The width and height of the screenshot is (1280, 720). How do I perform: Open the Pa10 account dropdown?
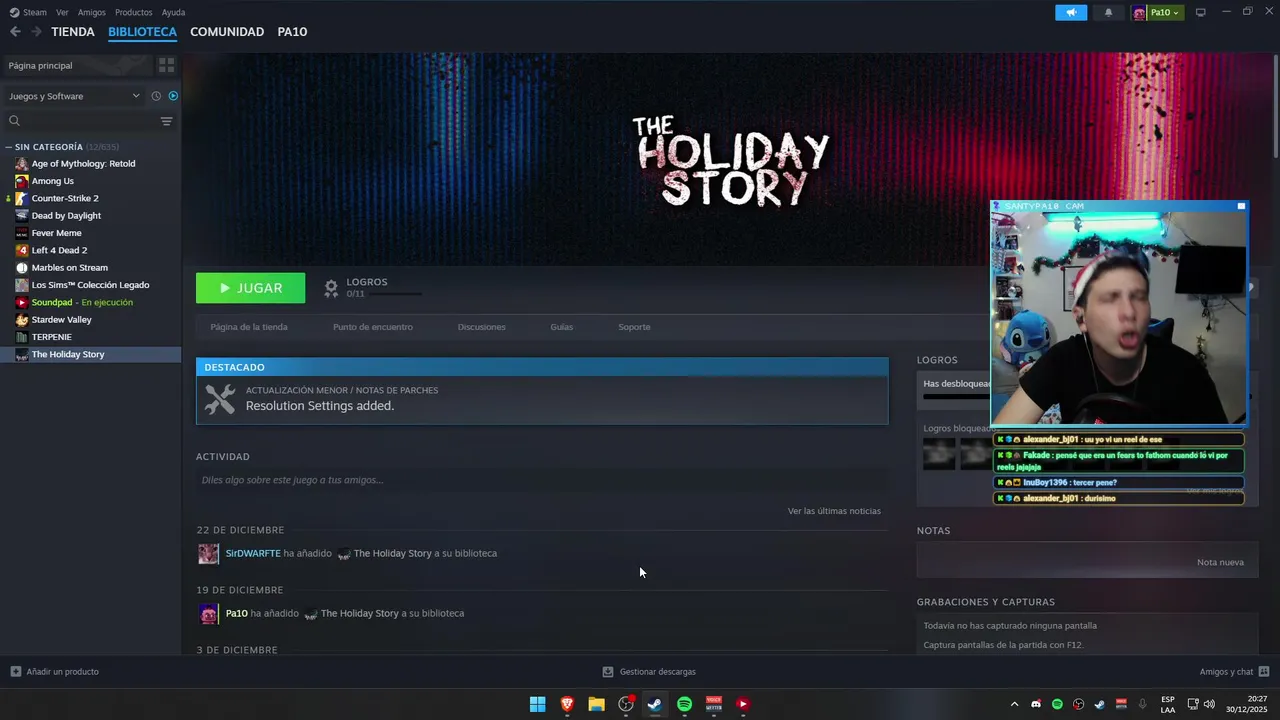(x=1166, y=12)
